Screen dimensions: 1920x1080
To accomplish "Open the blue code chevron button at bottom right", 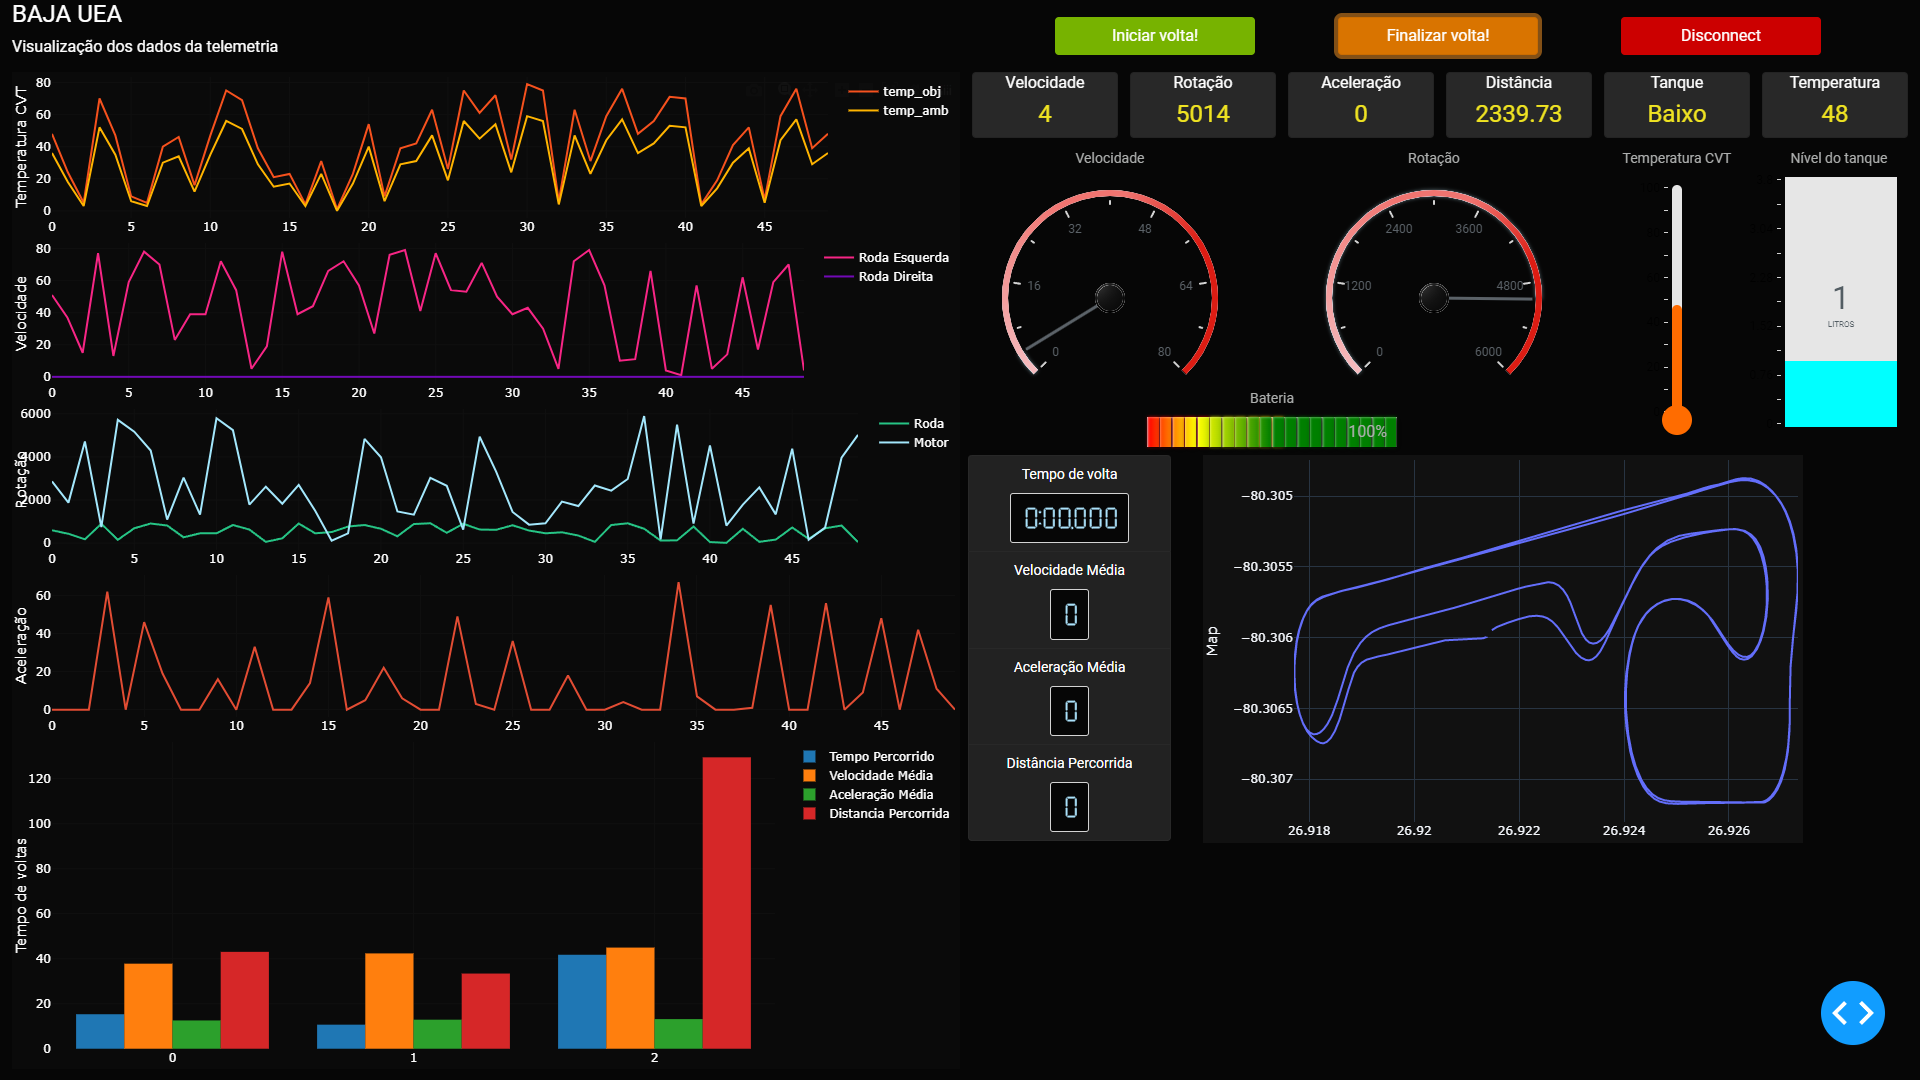I will [1852, 1012].
